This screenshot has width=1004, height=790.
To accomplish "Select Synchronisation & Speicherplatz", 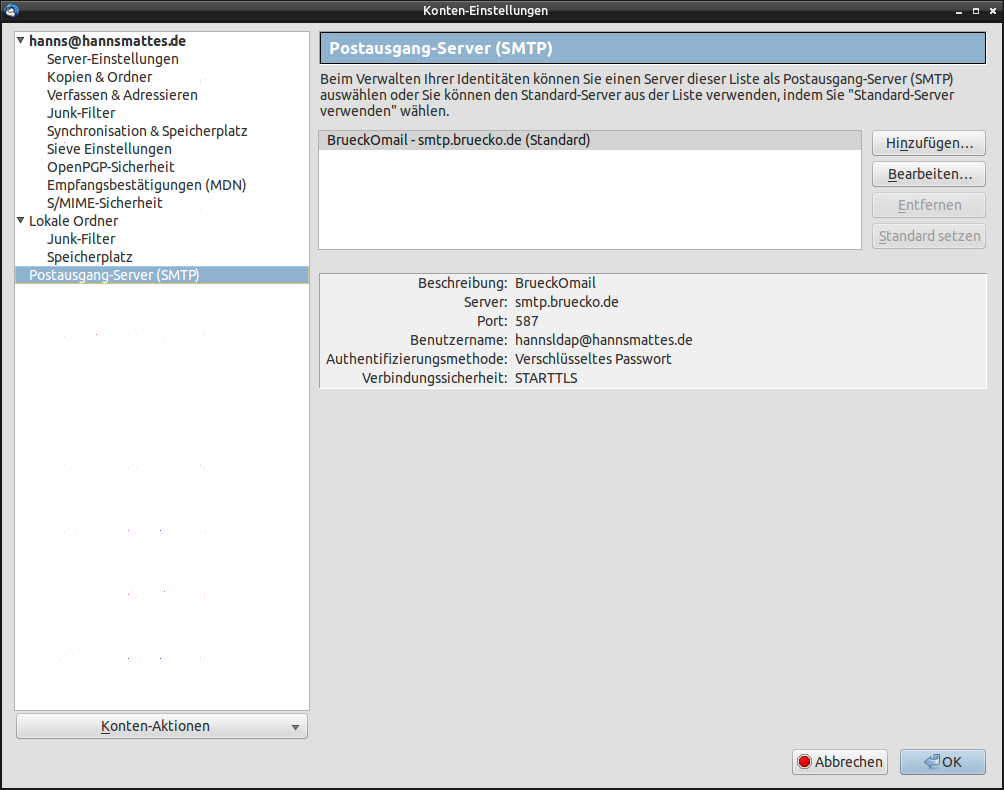I will point(147,131).
